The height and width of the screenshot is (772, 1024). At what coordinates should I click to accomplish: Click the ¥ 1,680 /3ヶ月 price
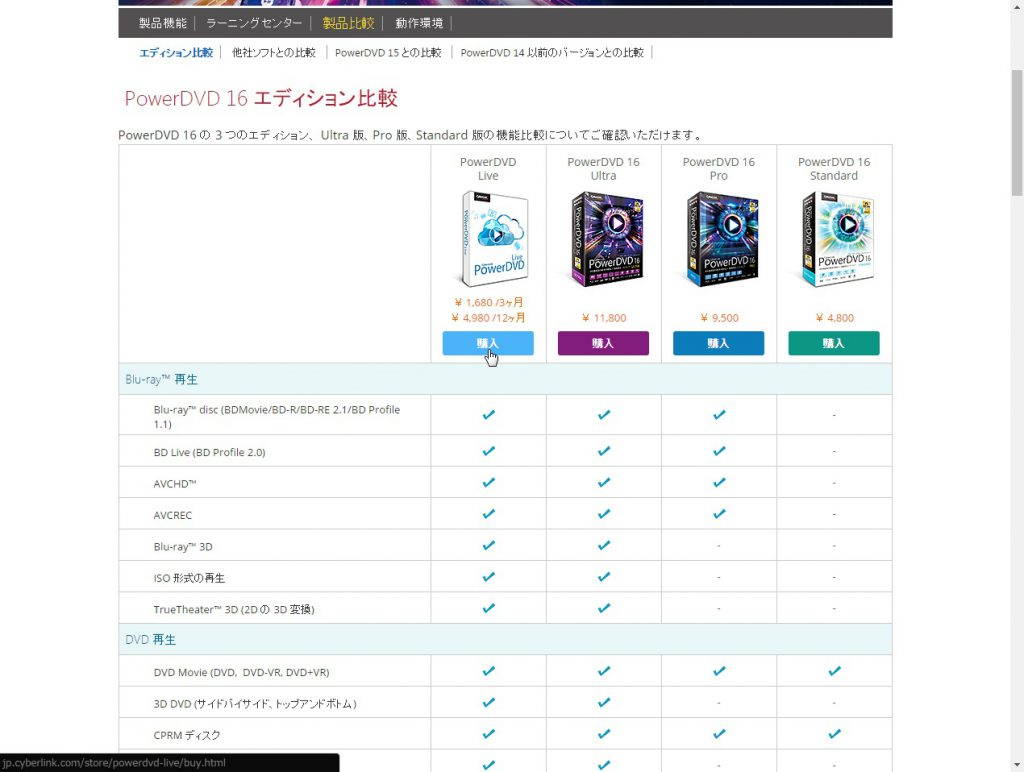488,302
